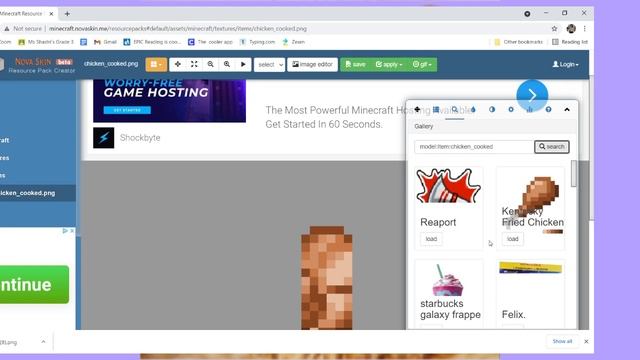The width and height of the screenshot is (640, 360).
Task: Click the AdChoices triangle icon
Action: pos(65,231)
